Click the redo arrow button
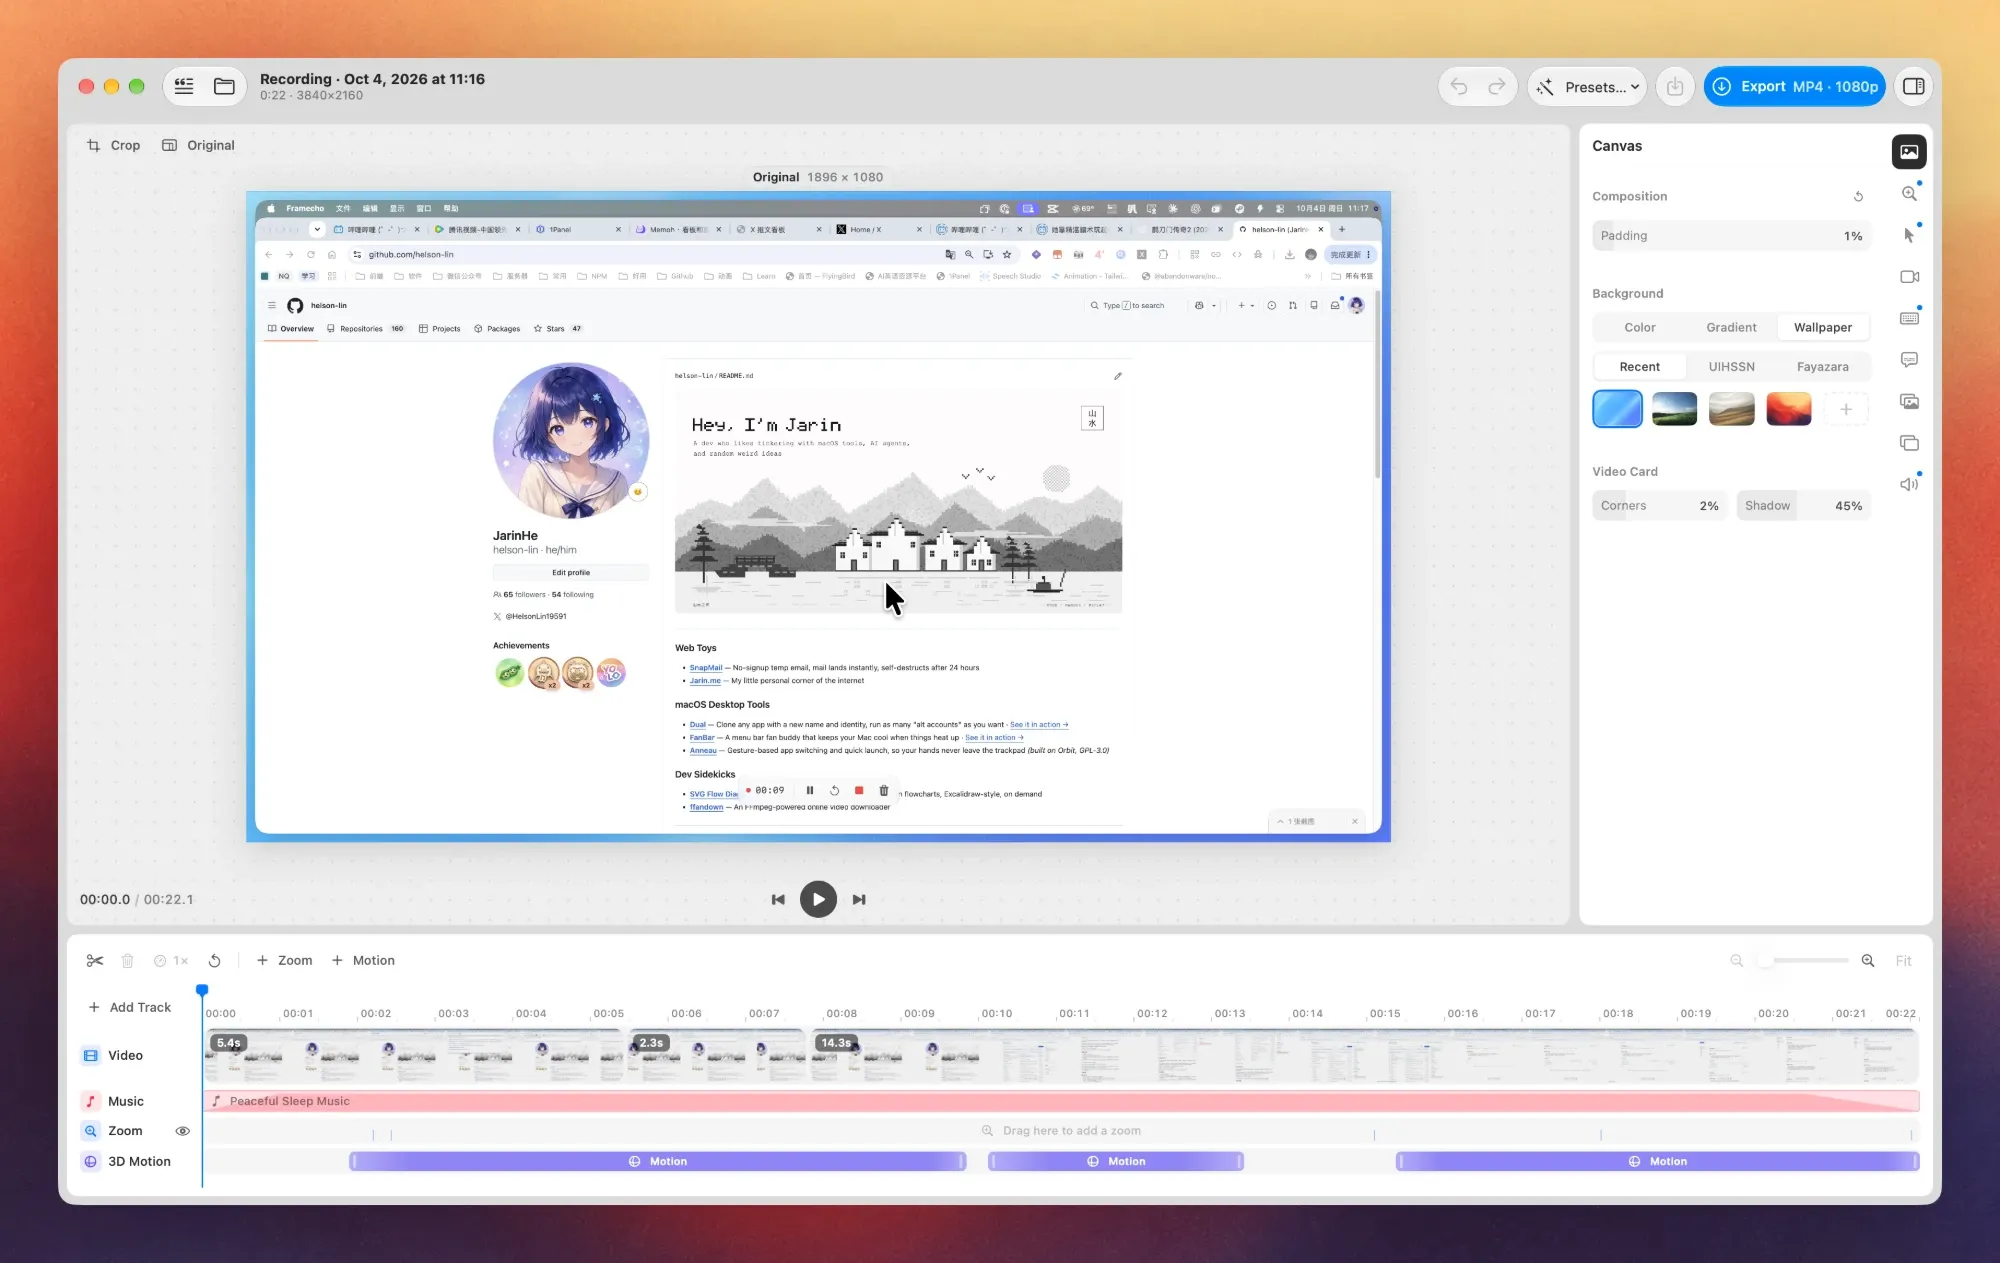This screenshot has height=1263, width=2000. point(1496,87)
